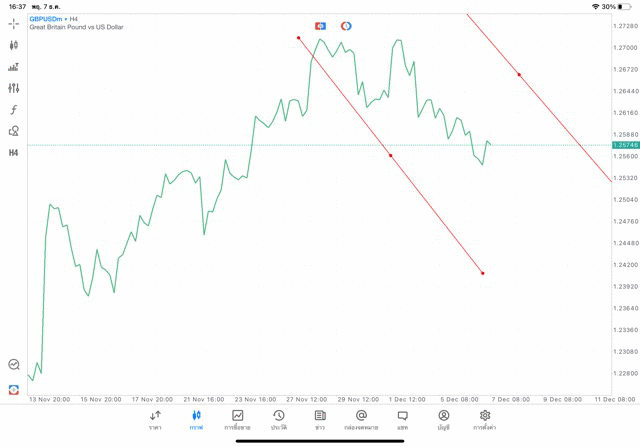Open the กล่องจดหมาย tab

(x=360, y=420)
